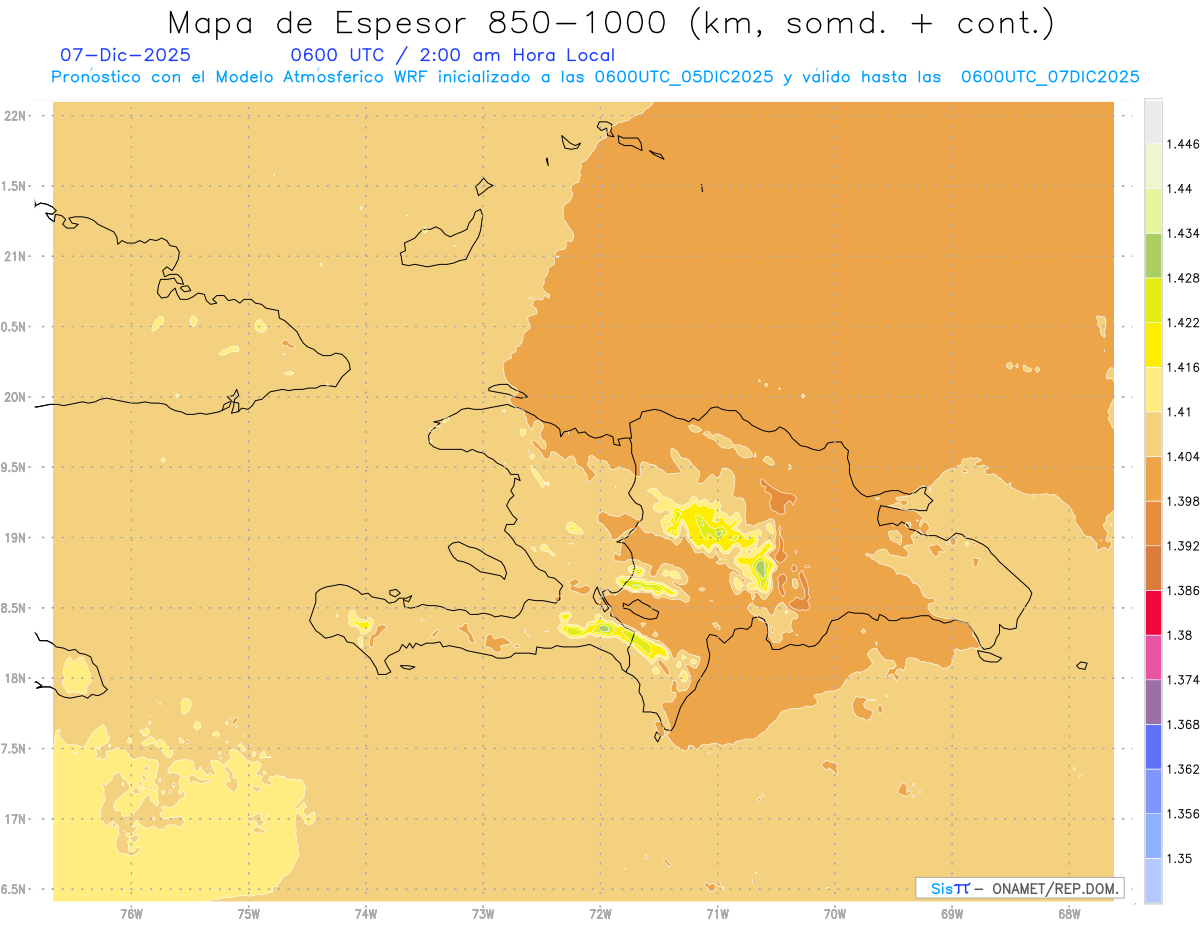Click the 76W longitude label
Screen dimensions: 1200x927
(131, 914)
